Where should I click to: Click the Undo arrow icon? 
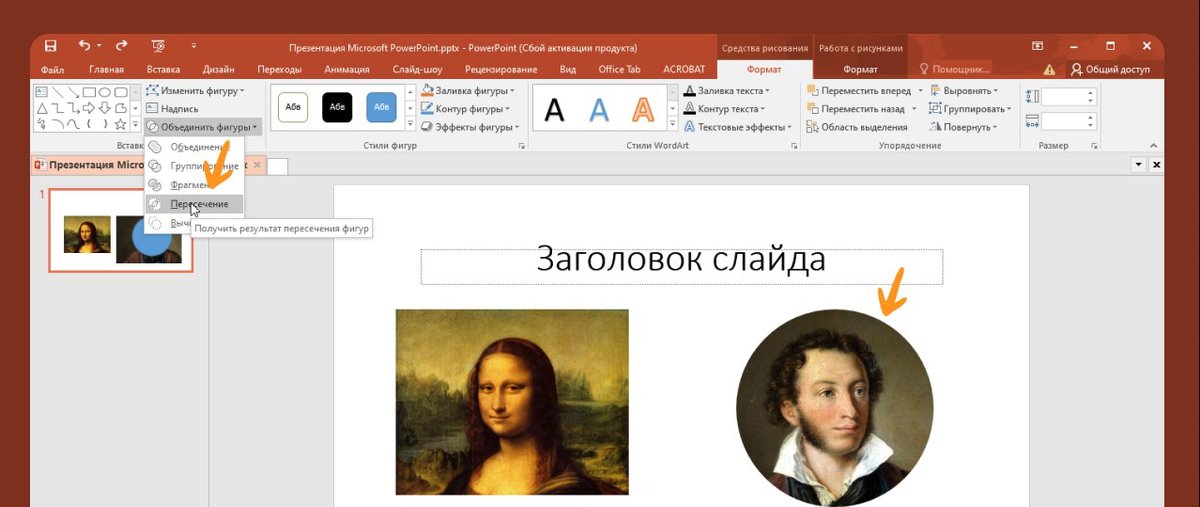click(x=84, y=46)
